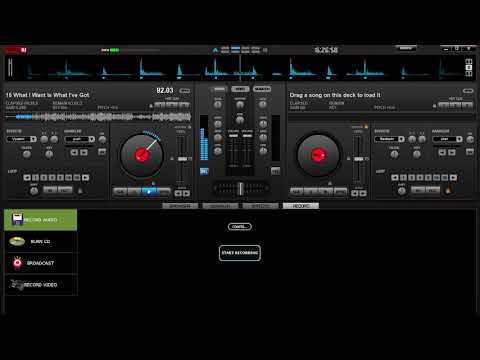Viewport: 480px width, 360px height.
Task: Click the left deck loop double arrow
Action: click(86, 178)
